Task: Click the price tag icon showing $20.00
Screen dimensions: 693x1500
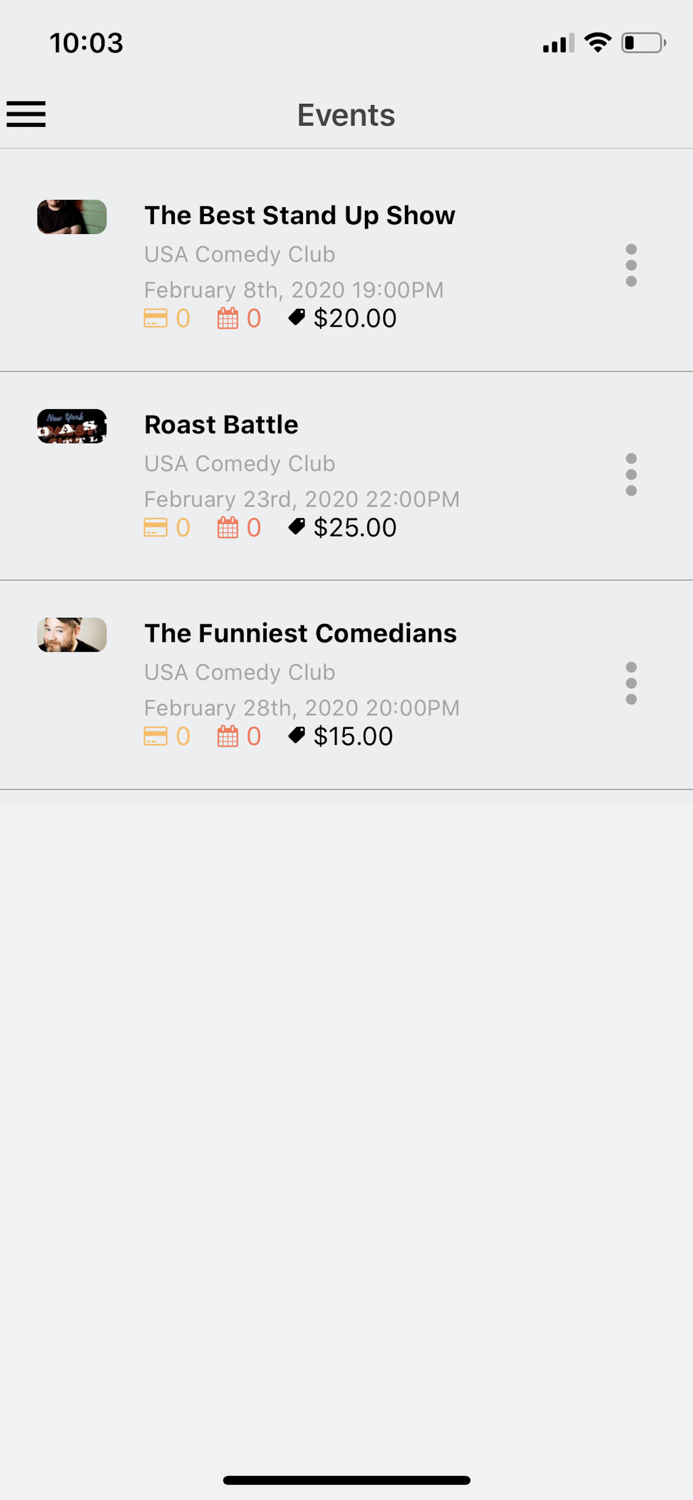Action: point(297,317)
